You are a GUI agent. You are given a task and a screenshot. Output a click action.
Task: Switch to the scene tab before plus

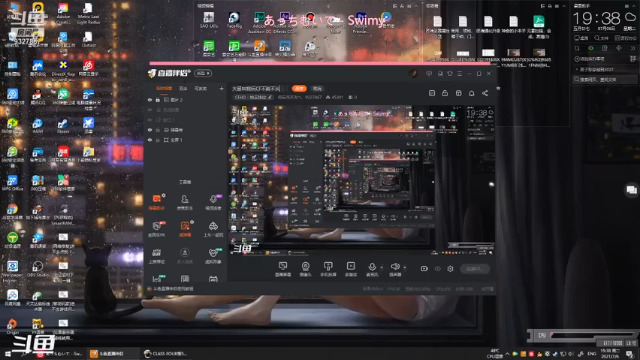[200, 89]
